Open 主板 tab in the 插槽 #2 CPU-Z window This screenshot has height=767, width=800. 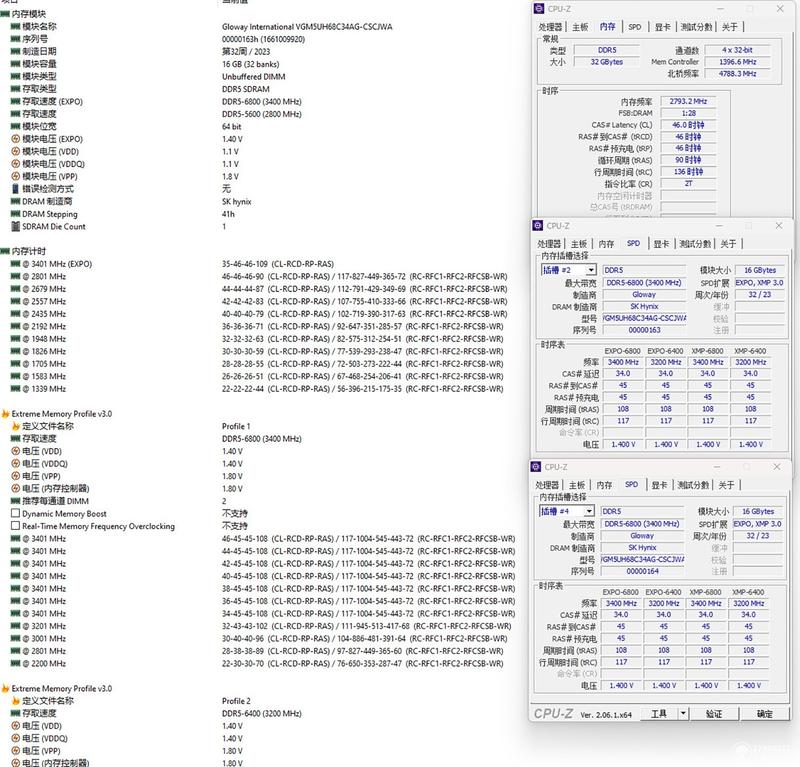[579, 244]
